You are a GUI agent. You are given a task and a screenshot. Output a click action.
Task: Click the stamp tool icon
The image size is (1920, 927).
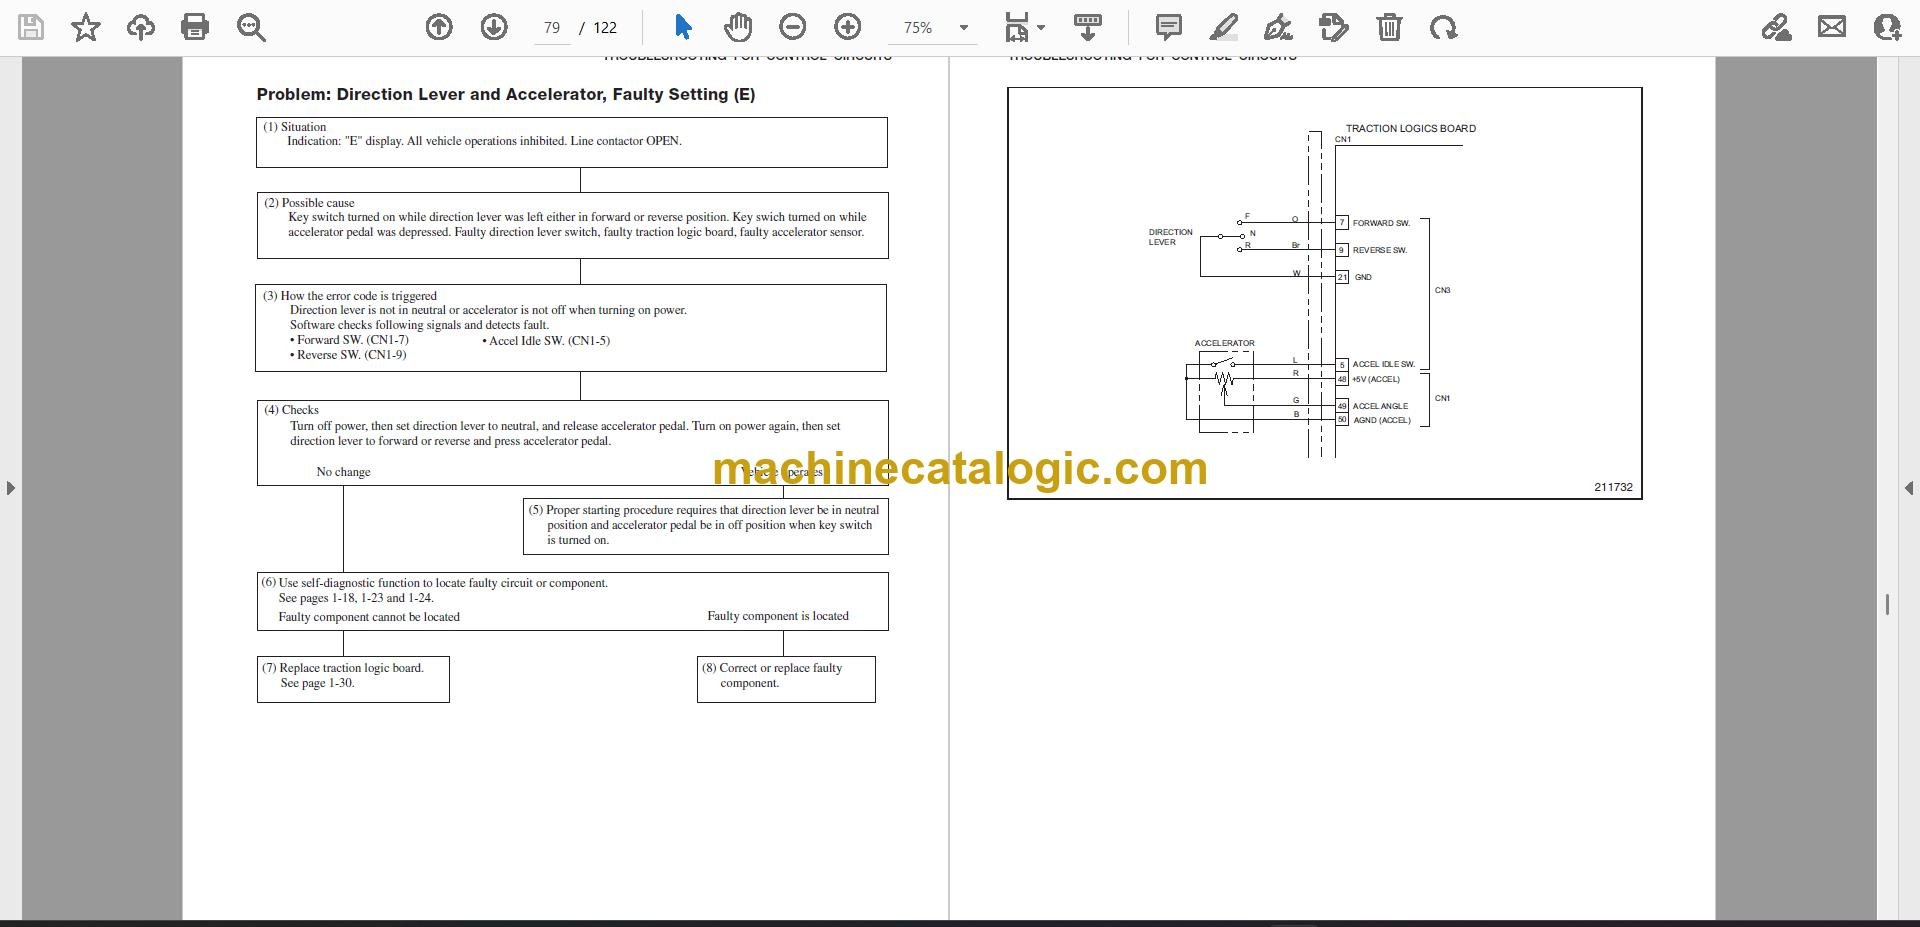click(1333, 27)
